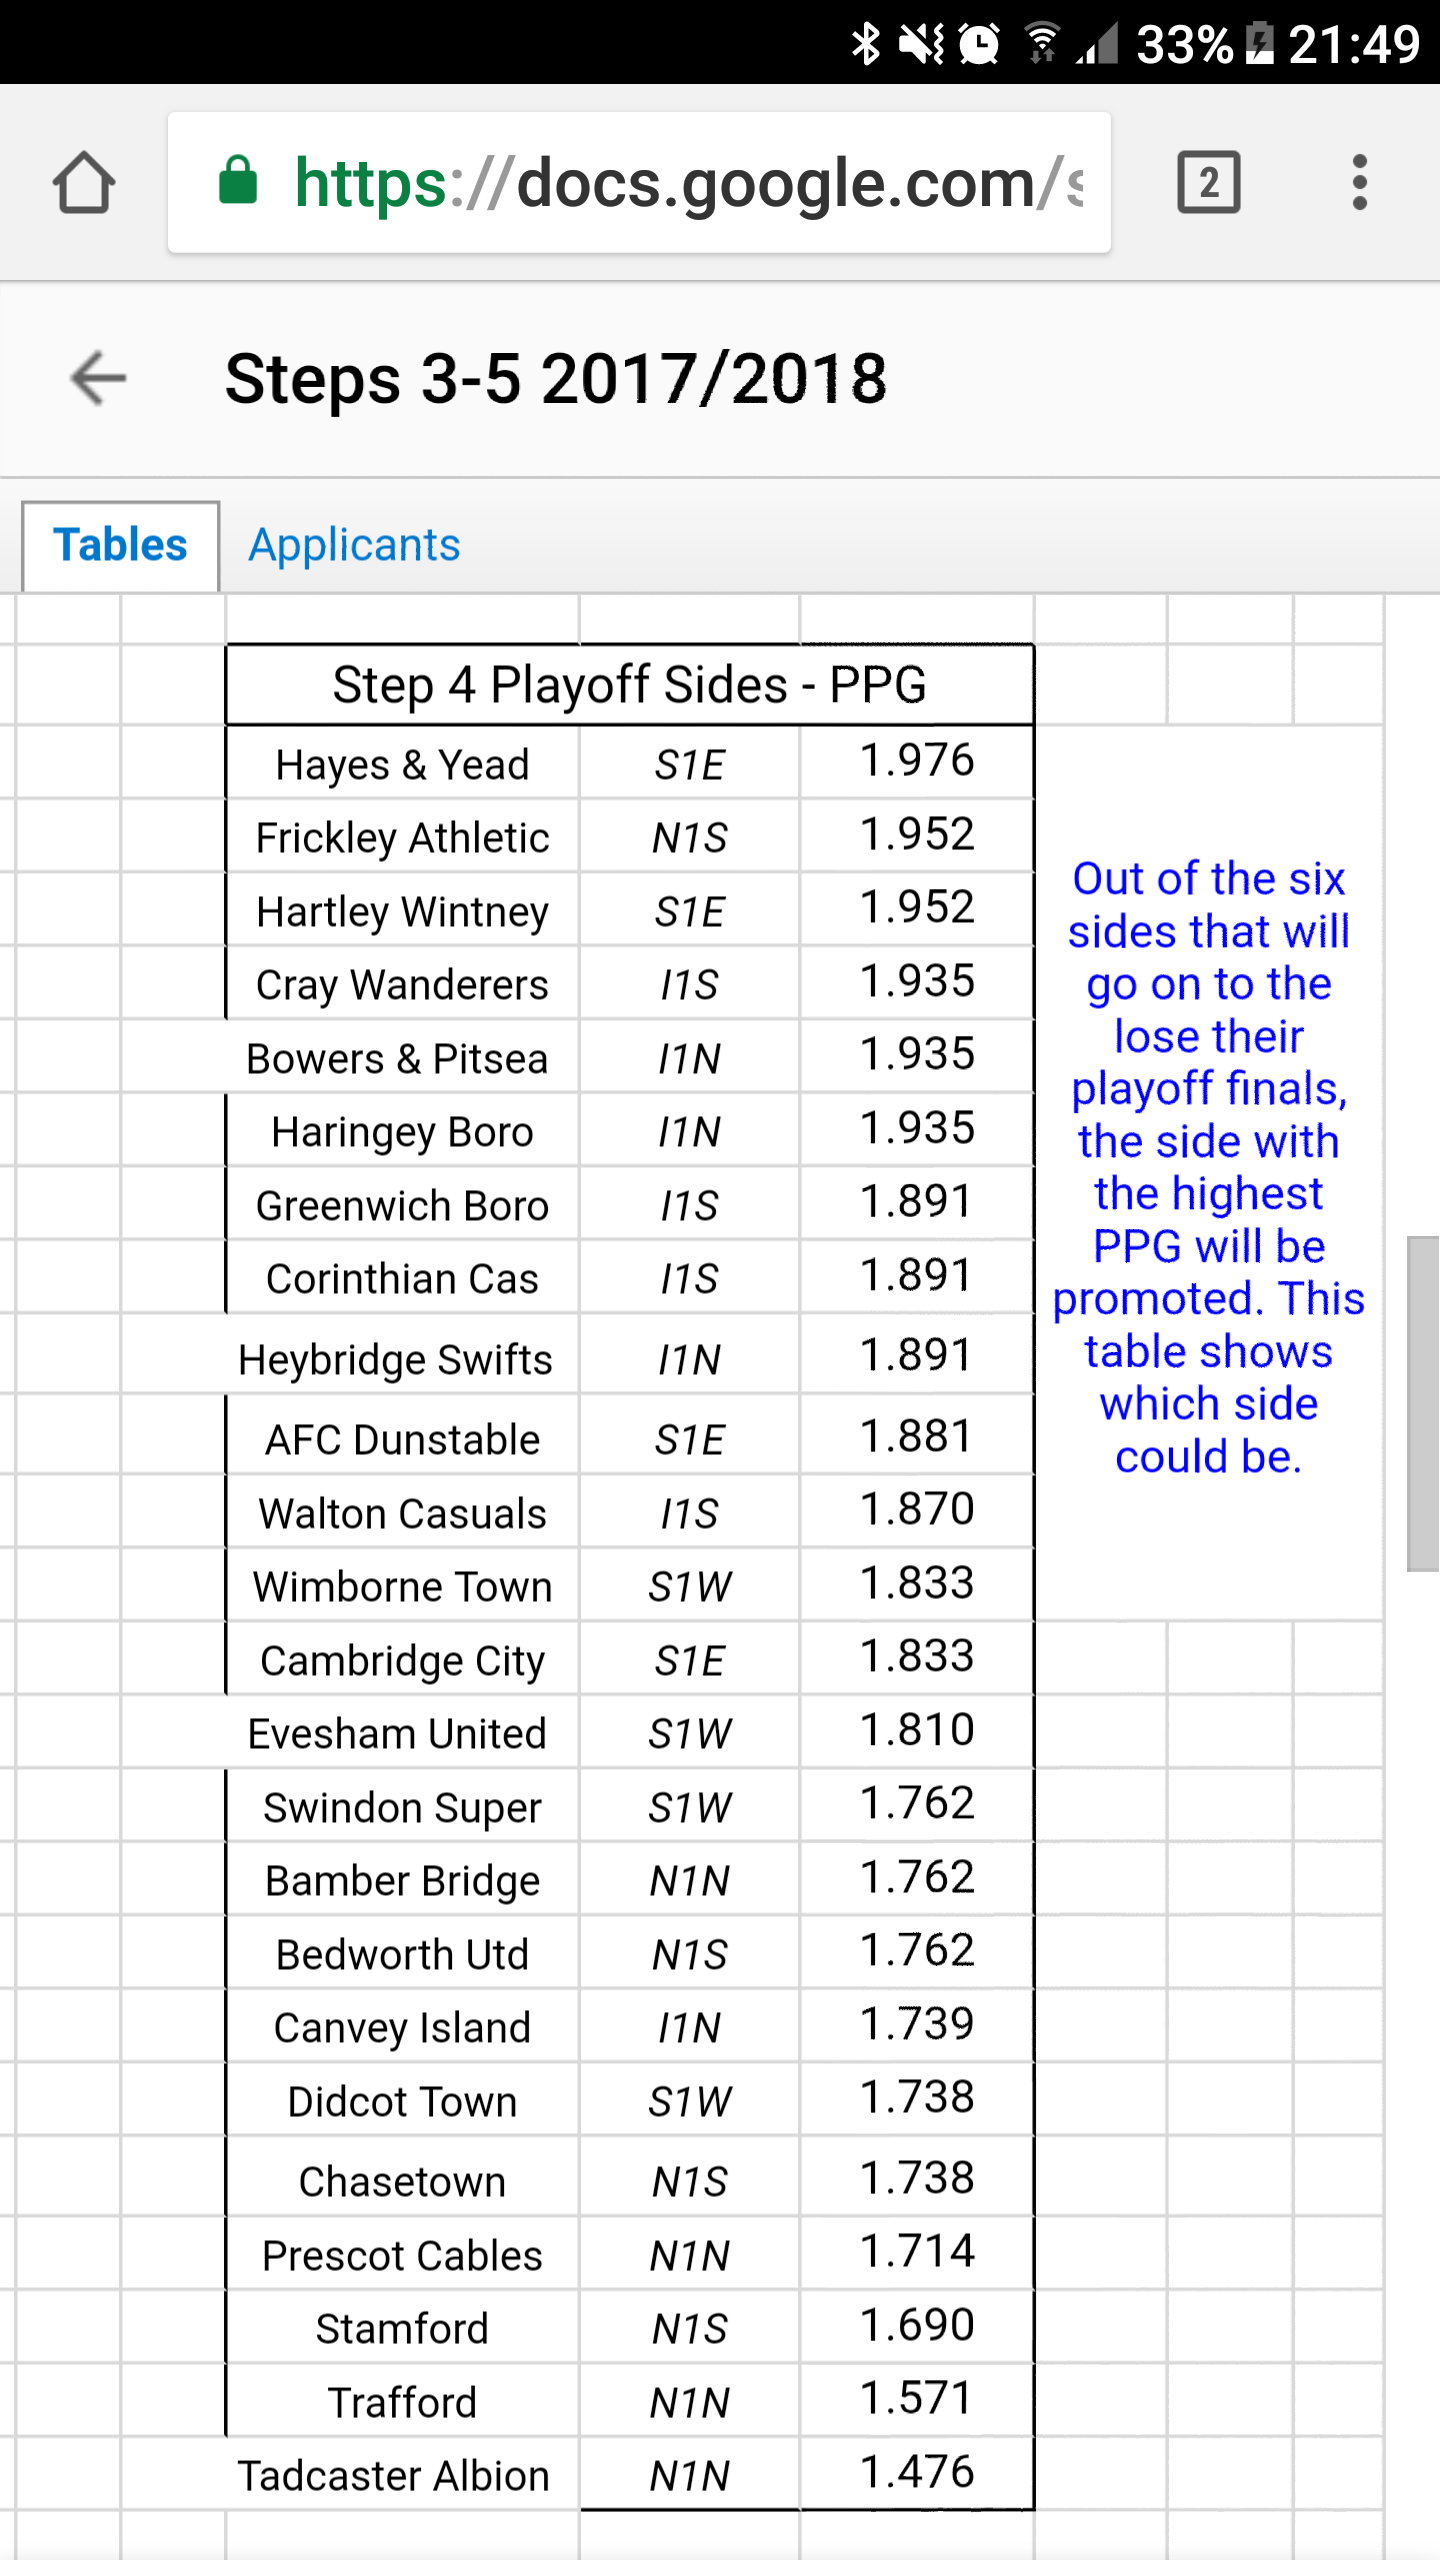Select the Hayes & Yead cell
This screenshot has width=1440, height=2560.
[402, 765]
